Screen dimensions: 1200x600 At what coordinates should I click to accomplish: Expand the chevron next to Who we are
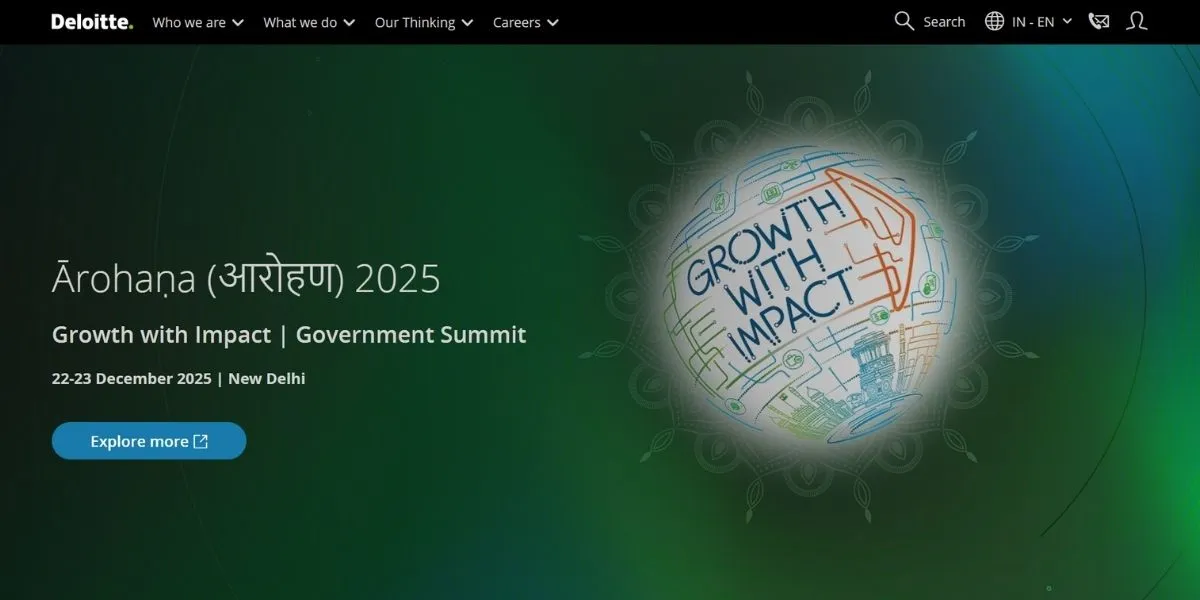pos(237,23)
